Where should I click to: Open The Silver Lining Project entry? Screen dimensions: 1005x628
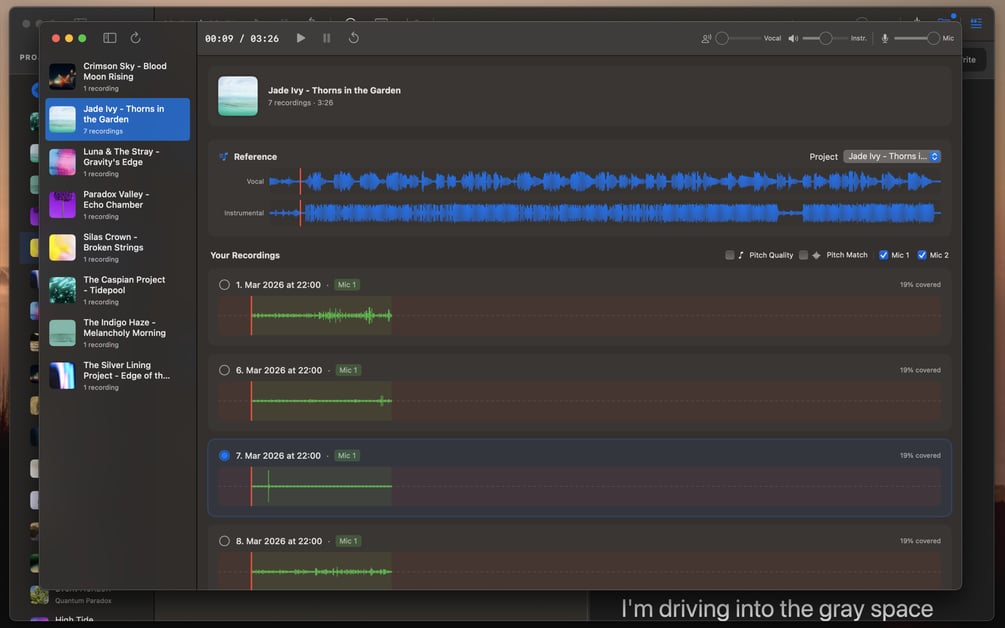(118, 376)
